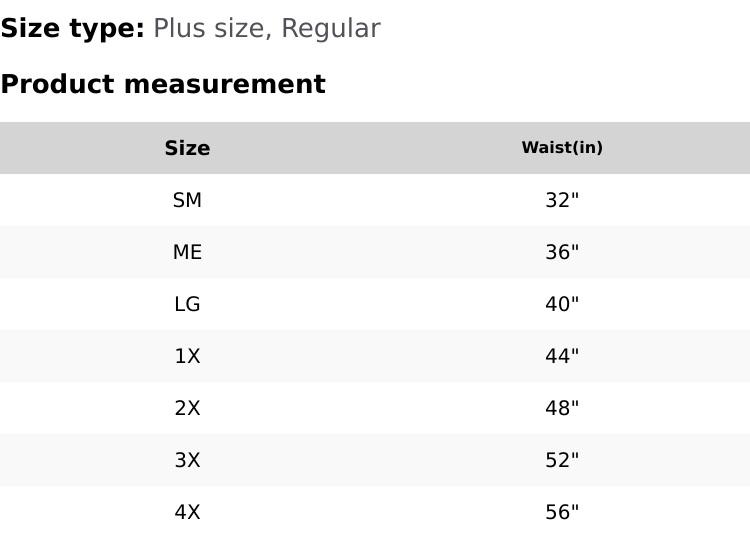
Task: Click the "Waist(in)" column header
Action: click(x=562, y=148)
